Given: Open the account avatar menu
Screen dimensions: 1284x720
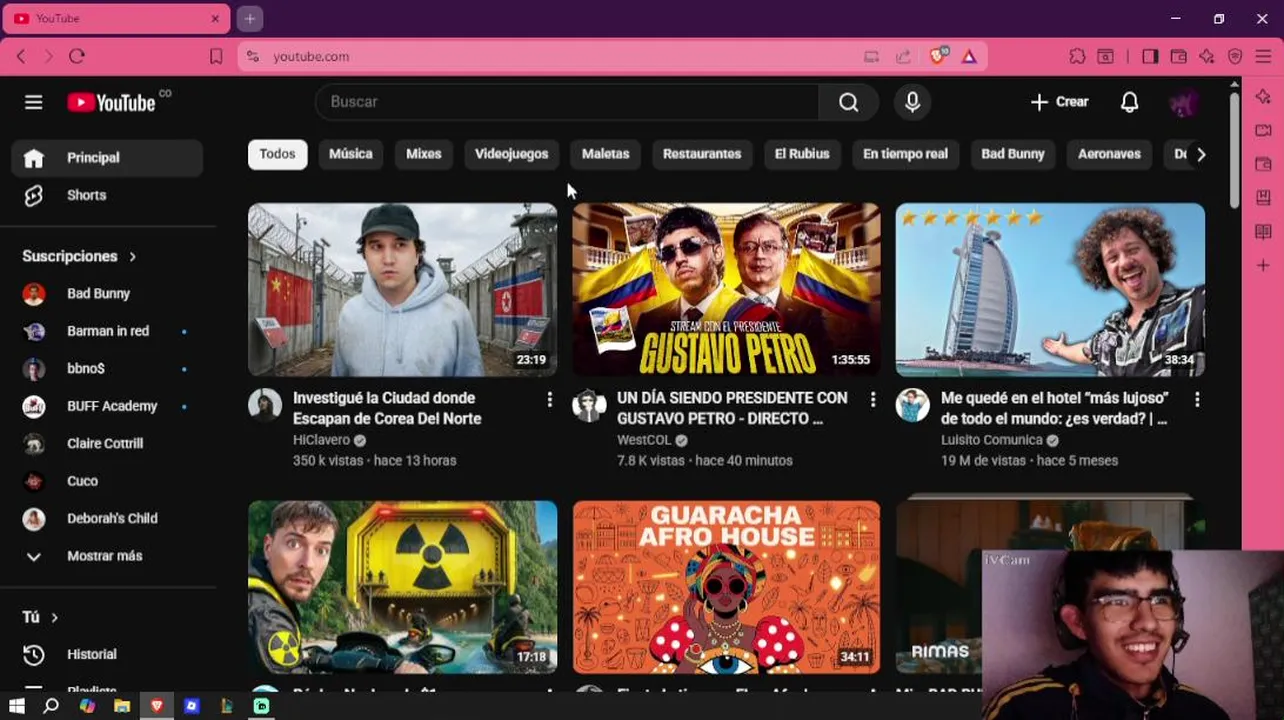Looking at the screenshot, I should click(x=1183, y=102).
